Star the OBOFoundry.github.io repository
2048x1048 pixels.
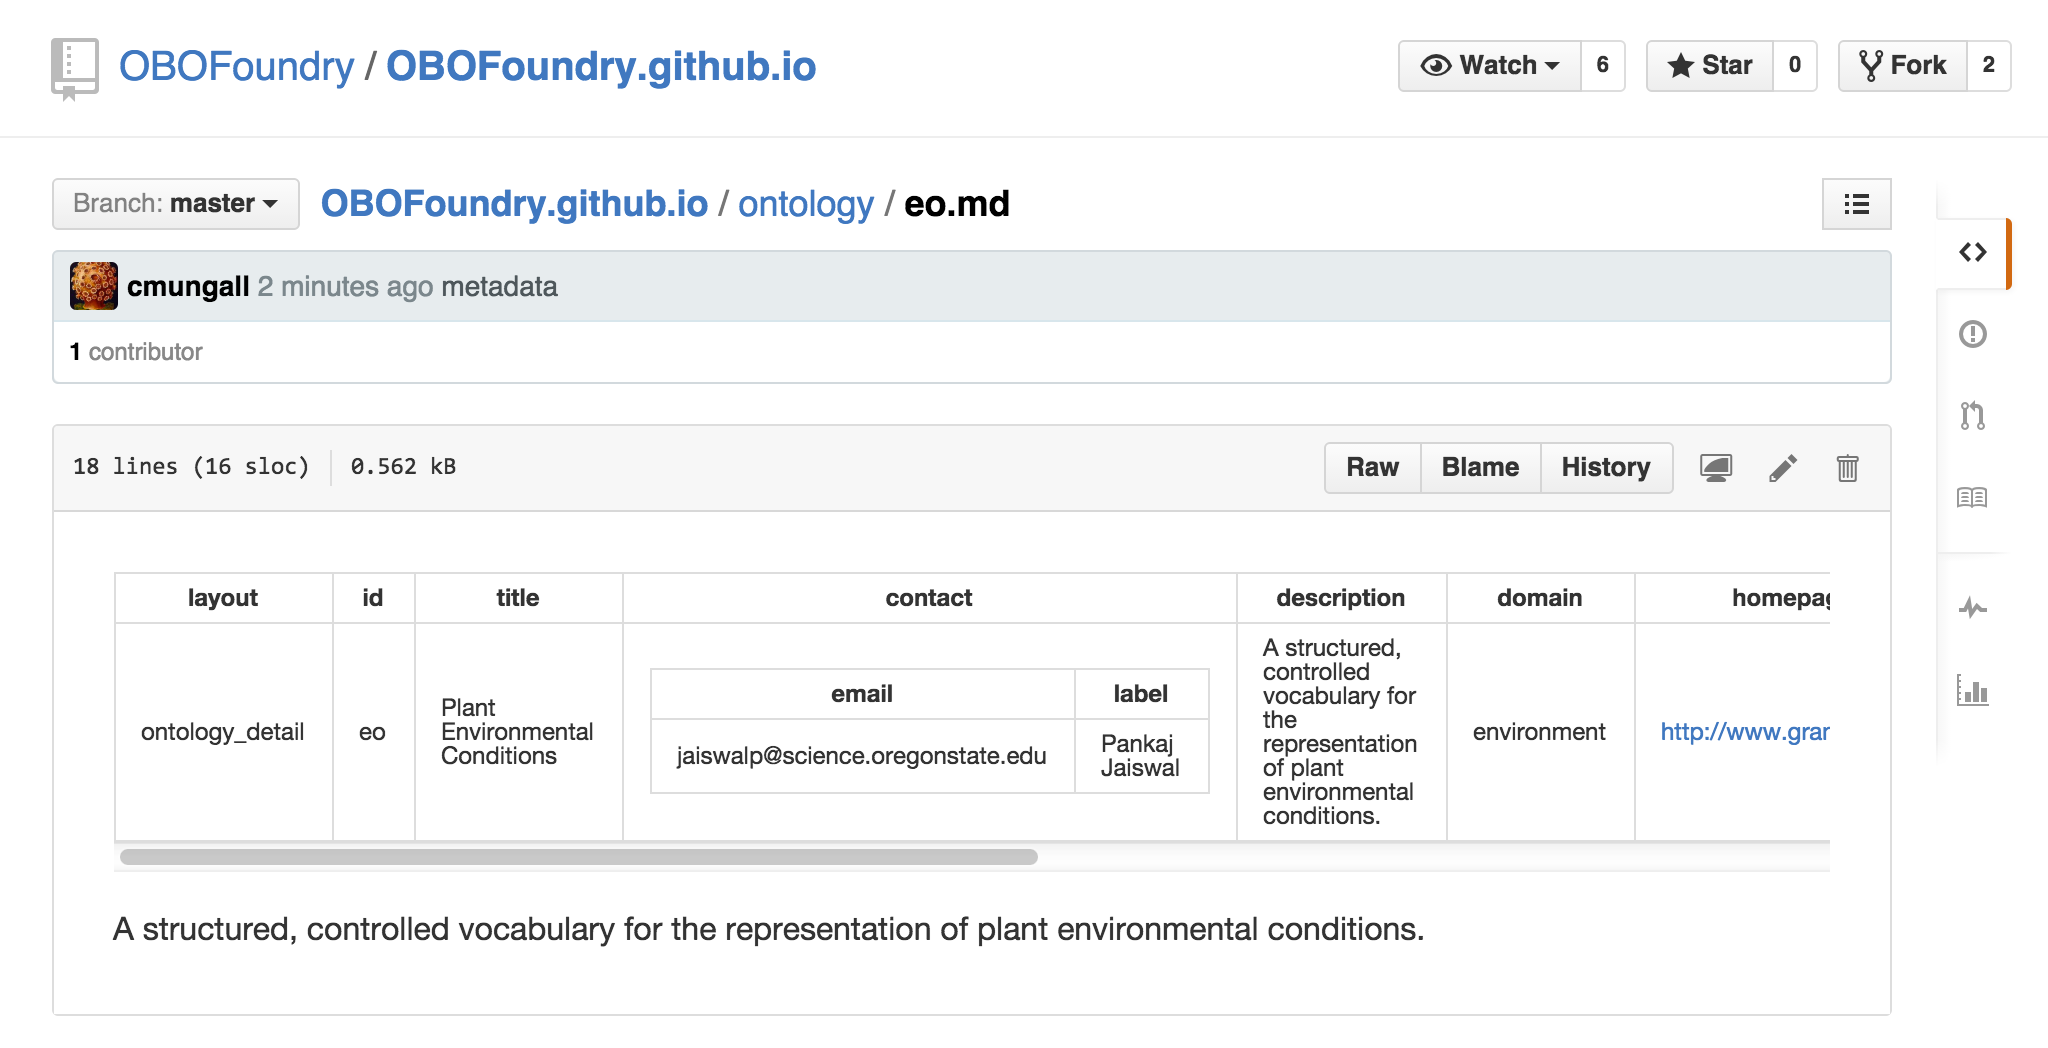click(x=1710, y=66)
